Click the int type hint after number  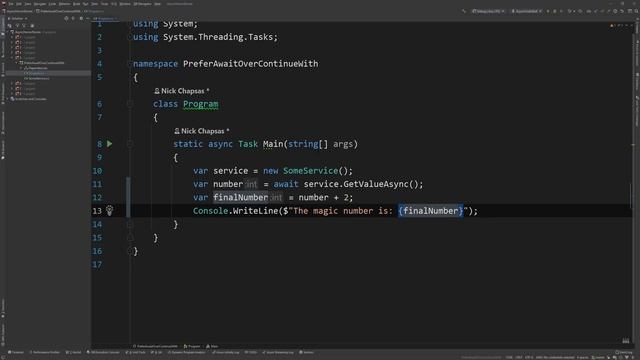(251, 184)
